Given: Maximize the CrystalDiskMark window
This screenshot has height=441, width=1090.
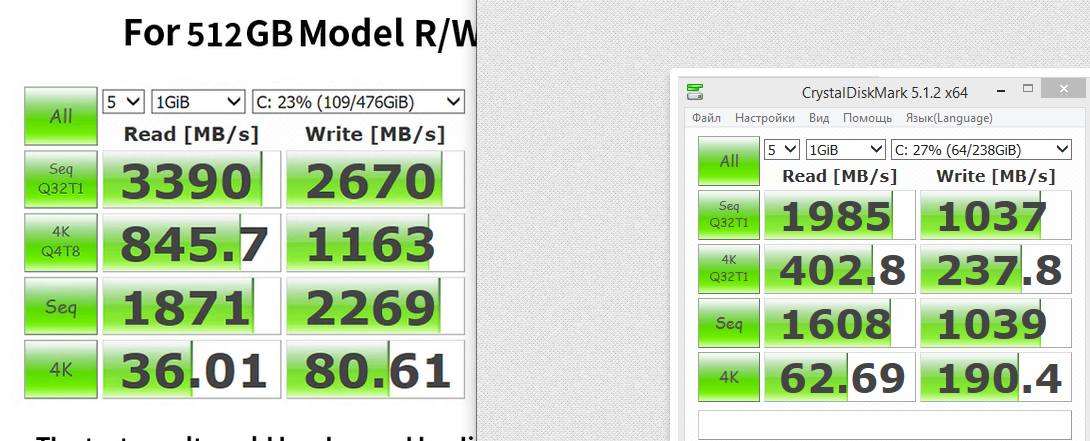Looking at the screenshot, I should [1028, 89].
